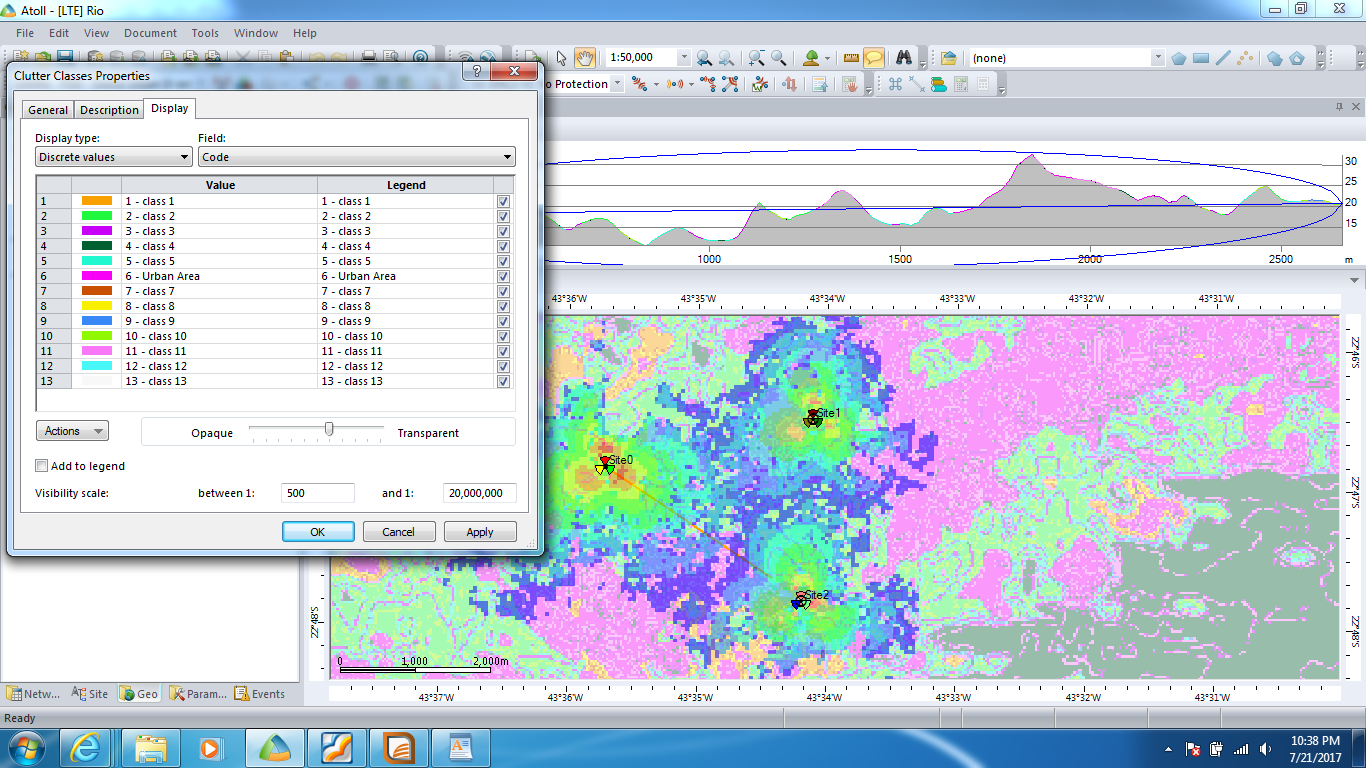
Task: Select the arrow pointer tool in toolbar
Action: (x=562, y=58)
